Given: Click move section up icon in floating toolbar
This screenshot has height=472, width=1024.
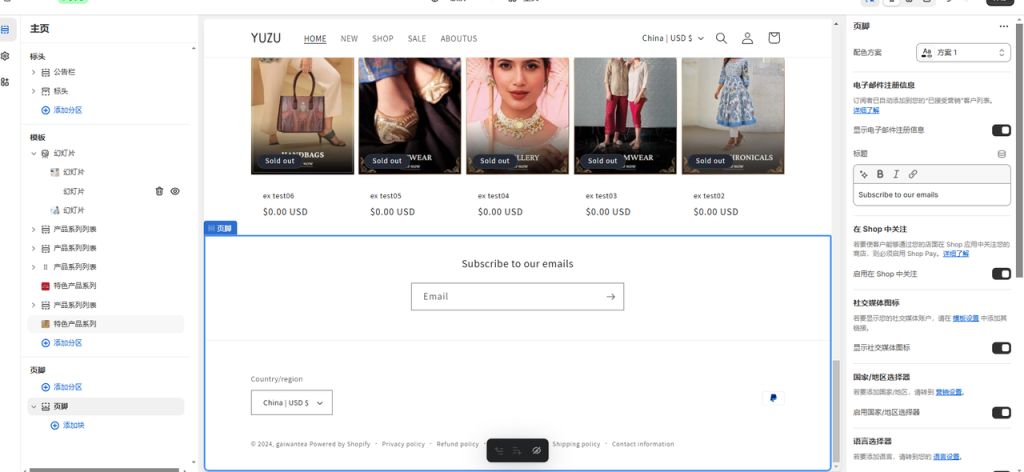Looking at the screenshot, I should point(499,450).
